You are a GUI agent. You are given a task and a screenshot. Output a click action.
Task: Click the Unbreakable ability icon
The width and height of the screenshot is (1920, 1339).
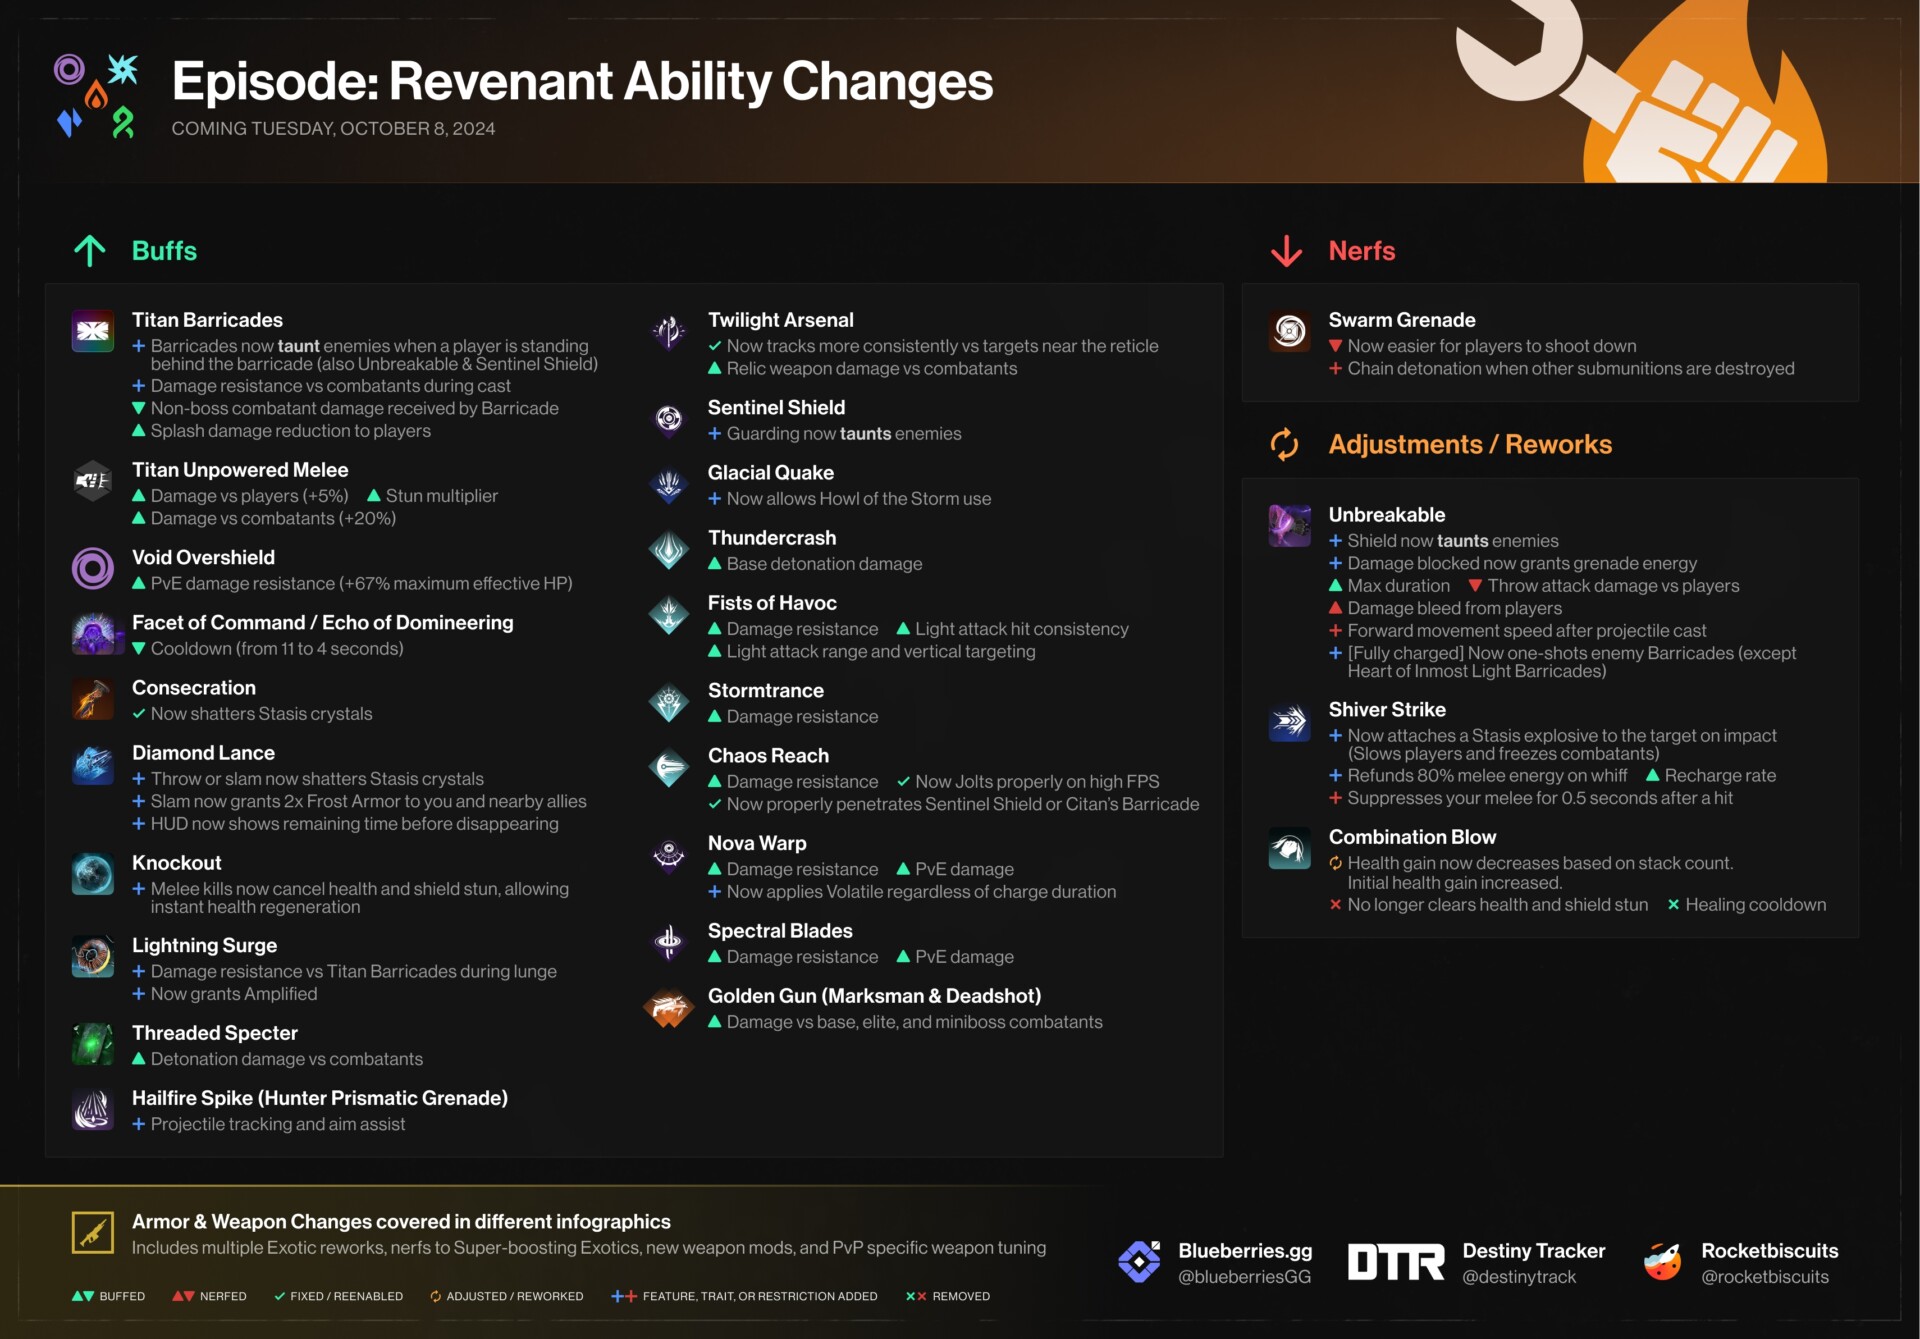[x=1289, y=526]
